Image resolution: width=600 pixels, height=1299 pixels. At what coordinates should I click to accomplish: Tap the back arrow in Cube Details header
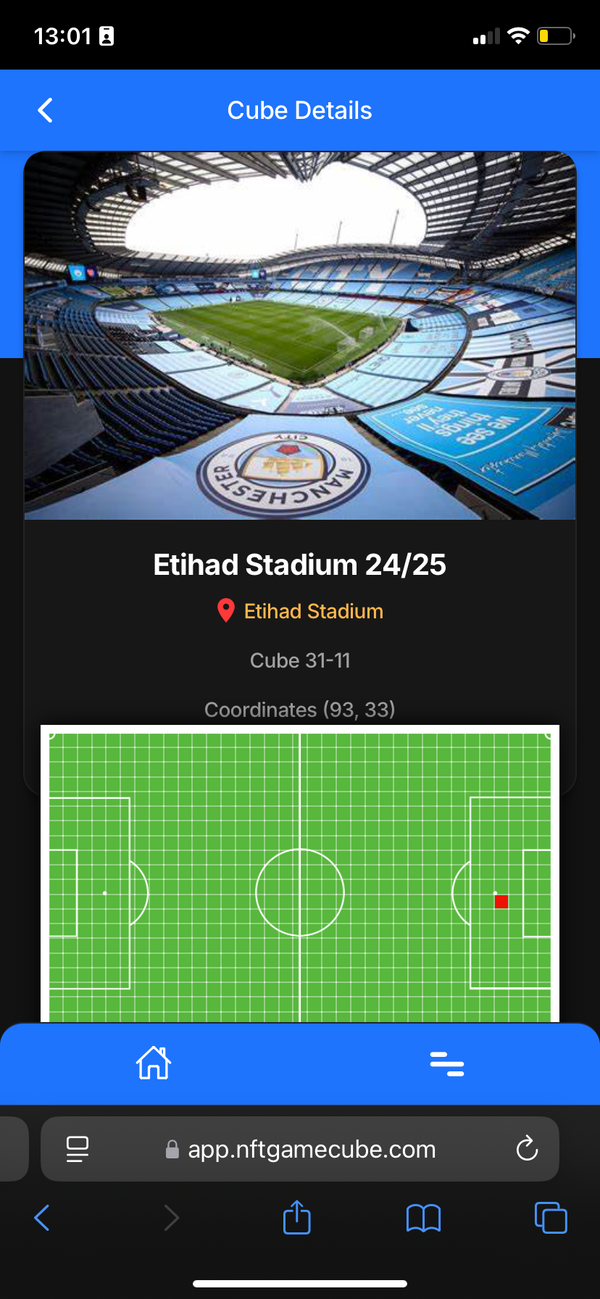pyautogui.click(x=45, y=110)
